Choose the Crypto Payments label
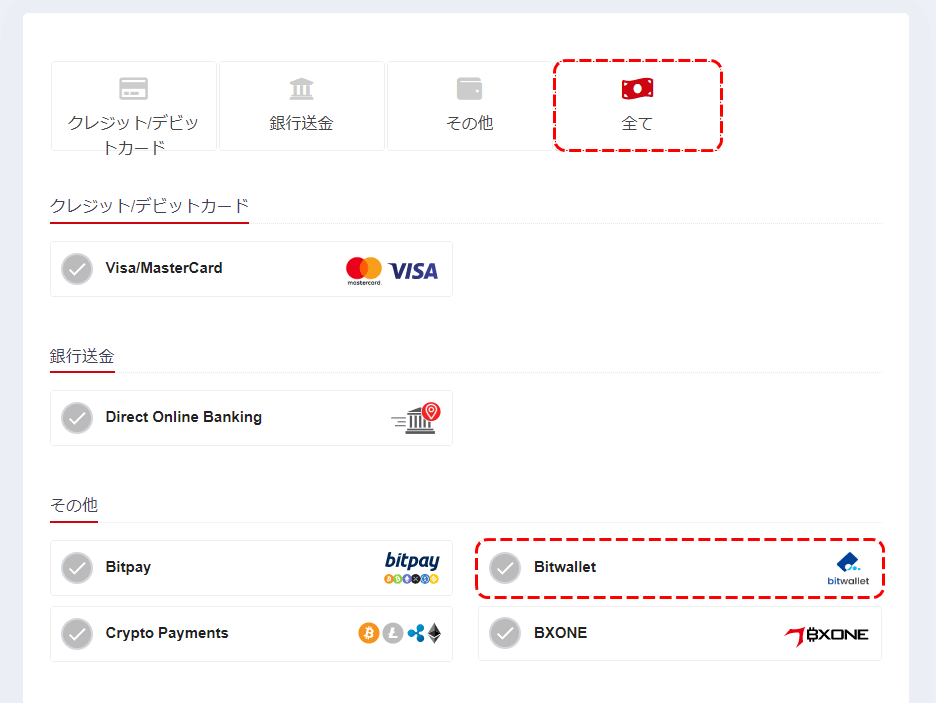The height and width of the screenshot is (703, 936). tap(167, 633)
